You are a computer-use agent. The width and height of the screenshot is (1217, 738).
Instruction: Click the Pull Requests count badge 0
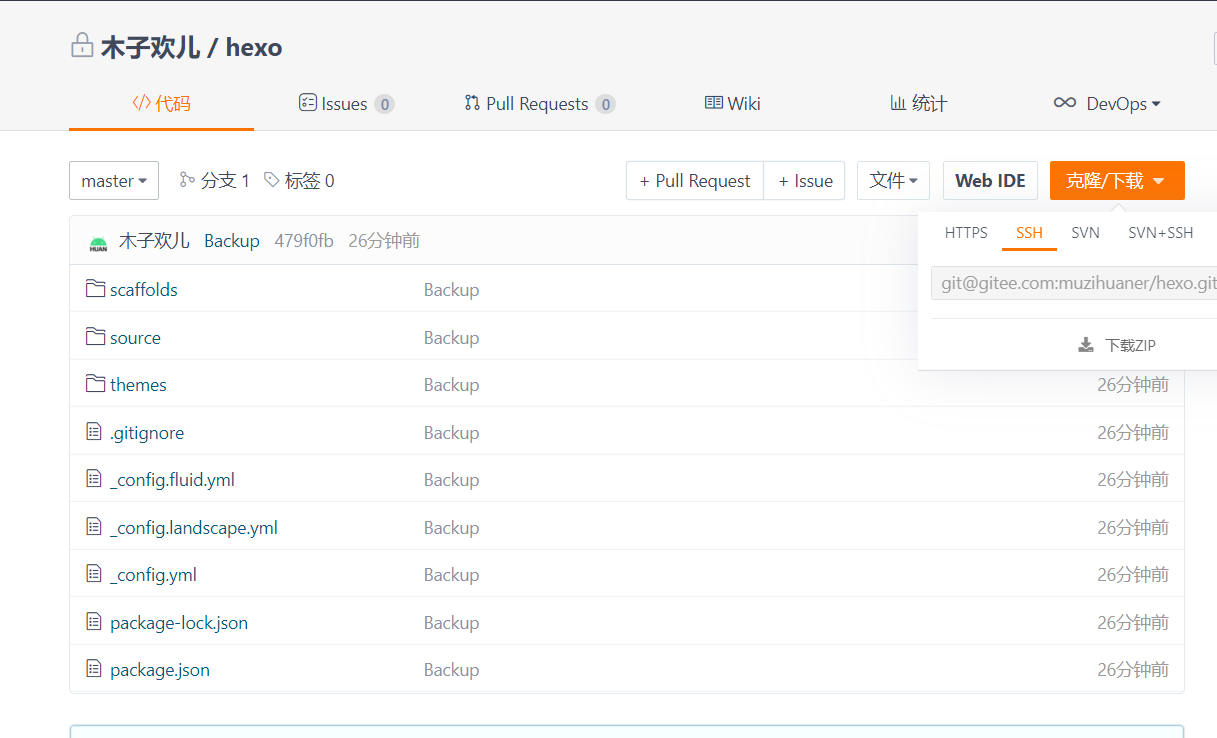click(605, 104)
